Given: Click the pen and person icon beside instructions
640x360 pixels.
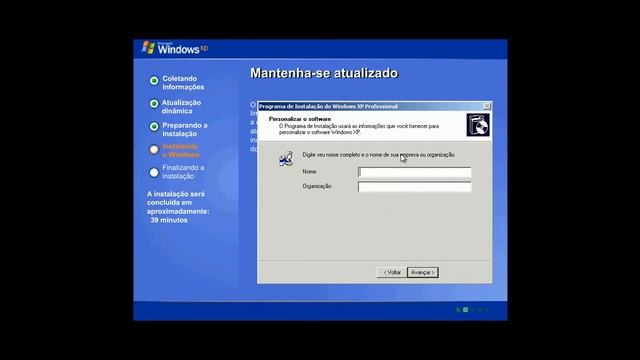Looking at the screenshot, I should click(286, 158).
